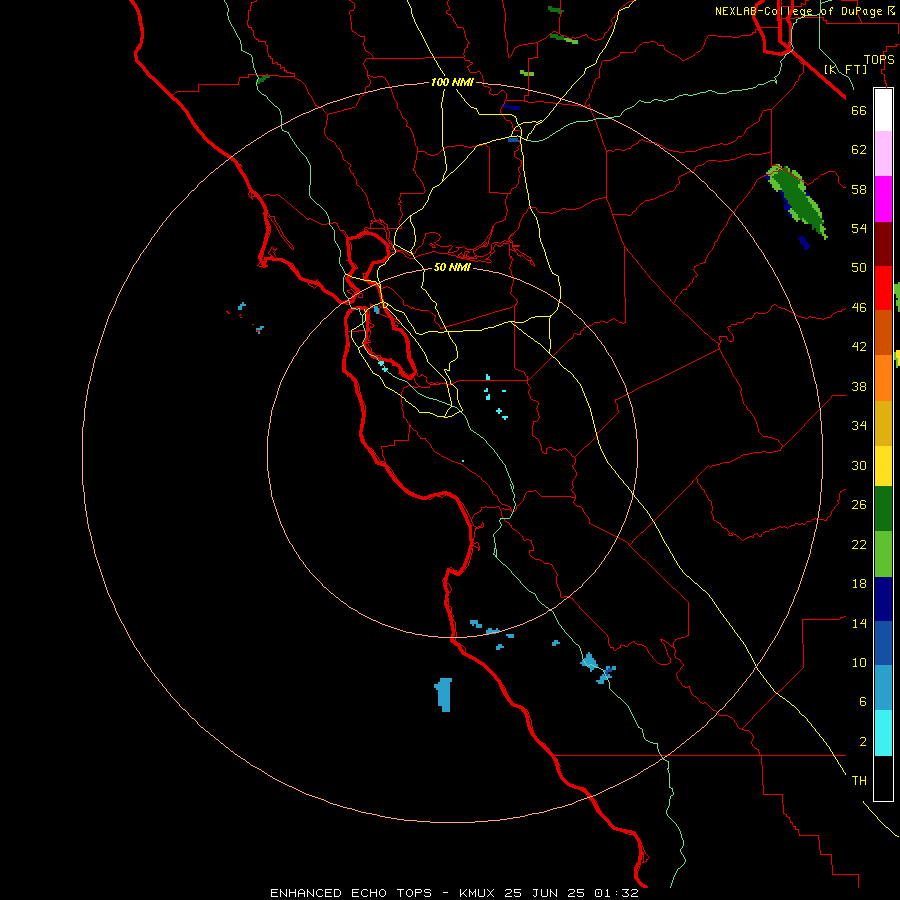Click the "[K FT]" units label
The height and width of the screenshot is (900, 900).
pyautogui.click(x=845, y=69)
